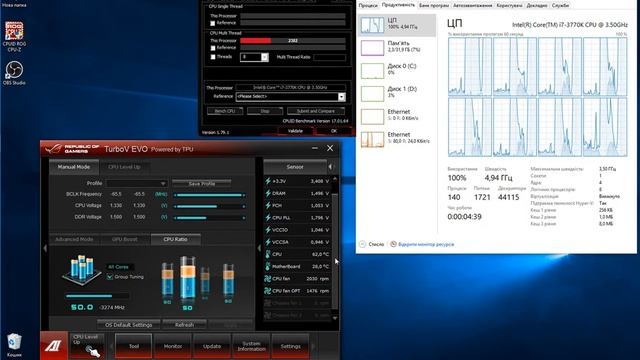Image resolution: width=640 pixels, height=360 pixels.
Task: Select the VCCIO voltage sensor icon
Action: [x=268, y=230]
